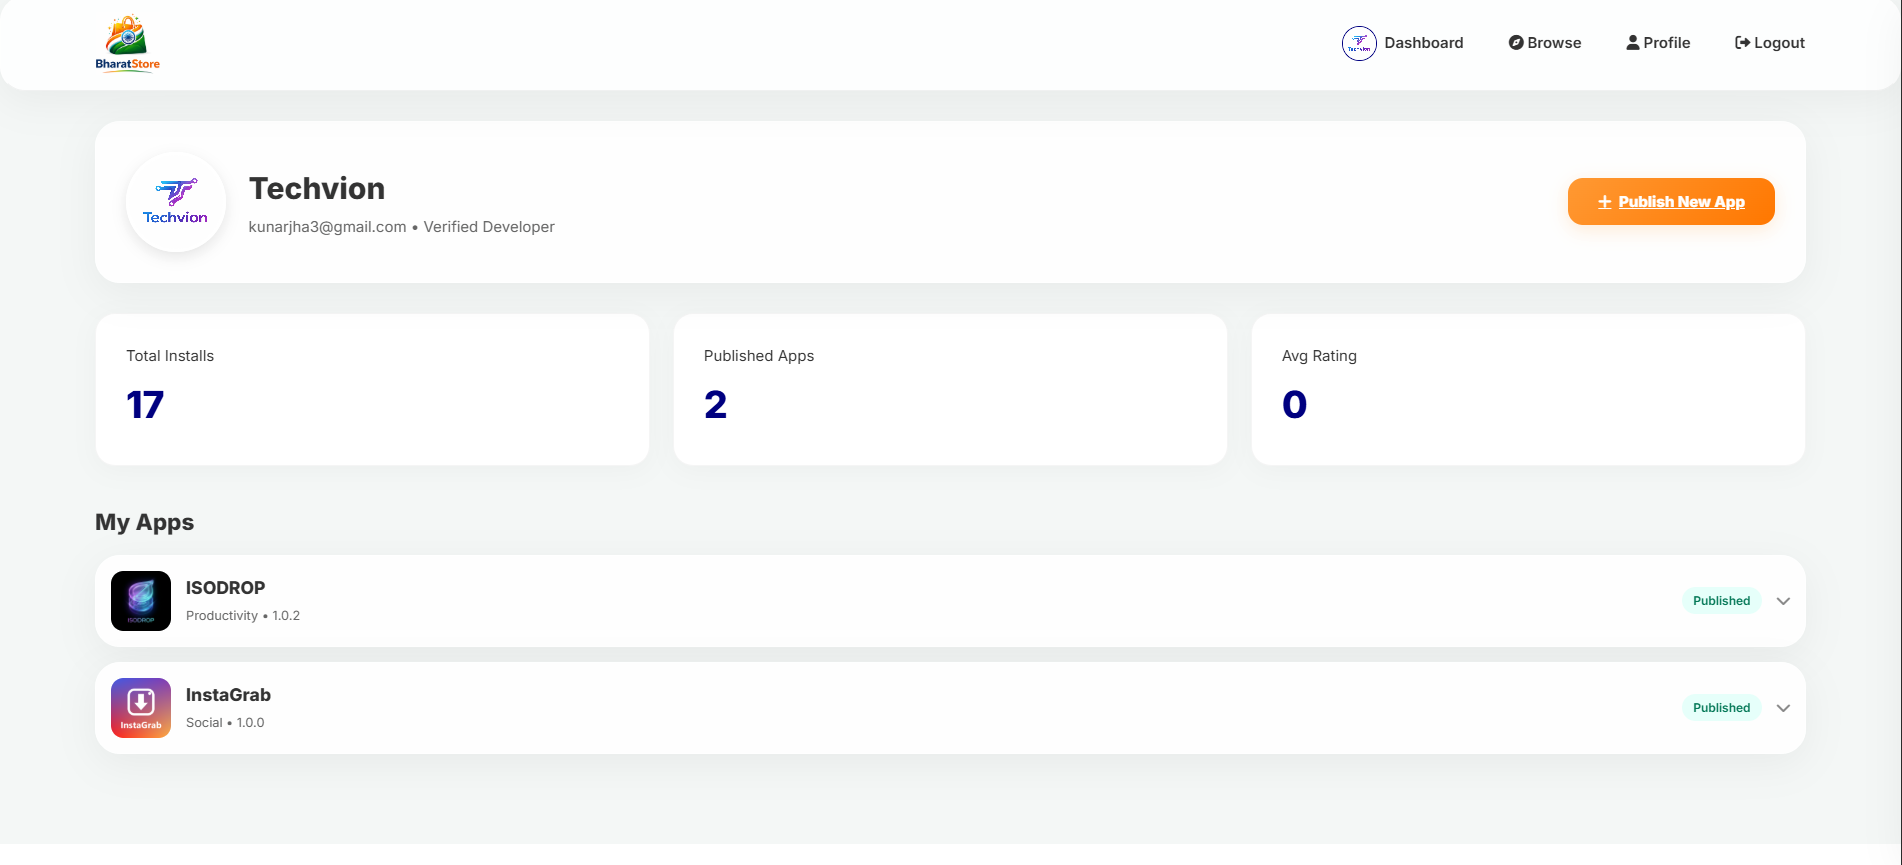The height and width of the screenshot is (865, 1902).
Task: Click the Total Installs card
Action: [372, 390]
